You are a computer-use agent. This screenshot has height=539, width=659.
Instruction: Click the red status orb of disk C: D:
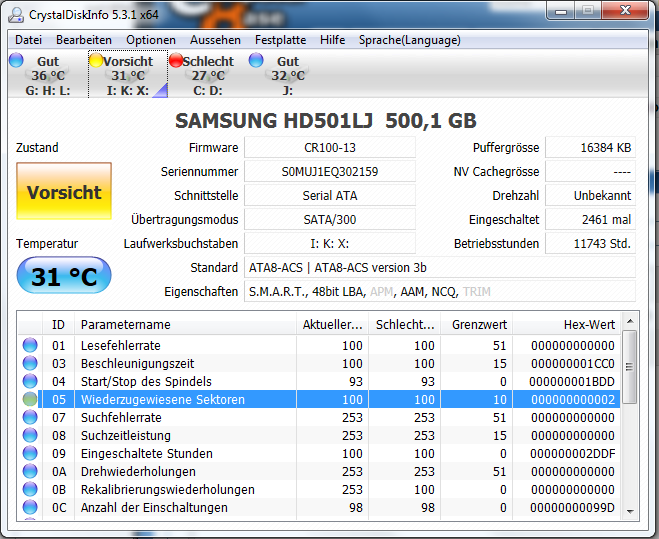tap(176, 60)
